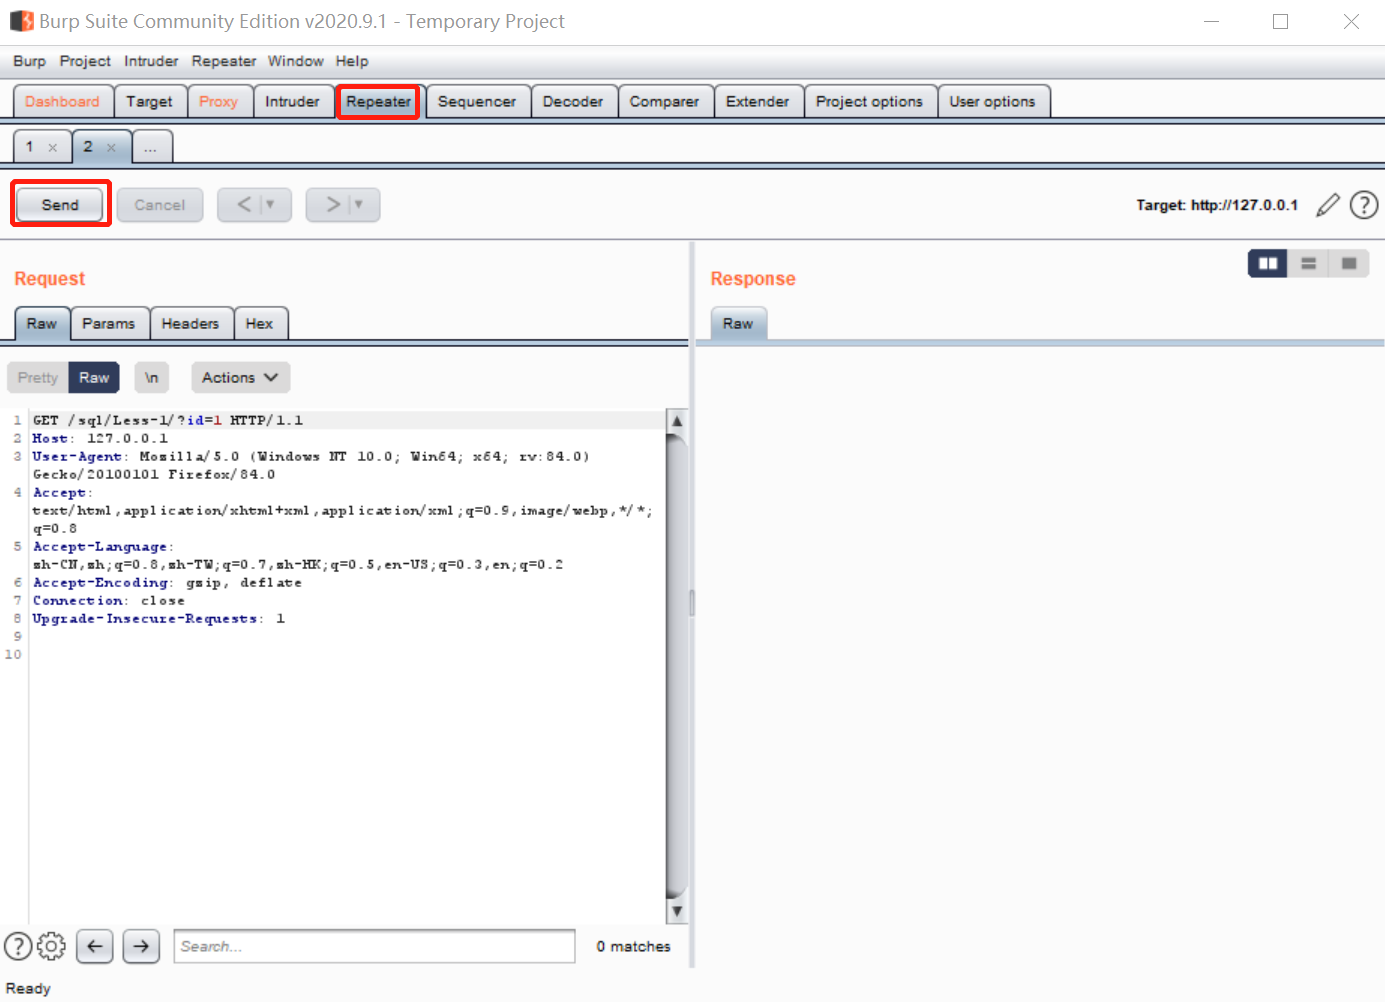Open Repeater help question mark icon

tap(1364, 205)
